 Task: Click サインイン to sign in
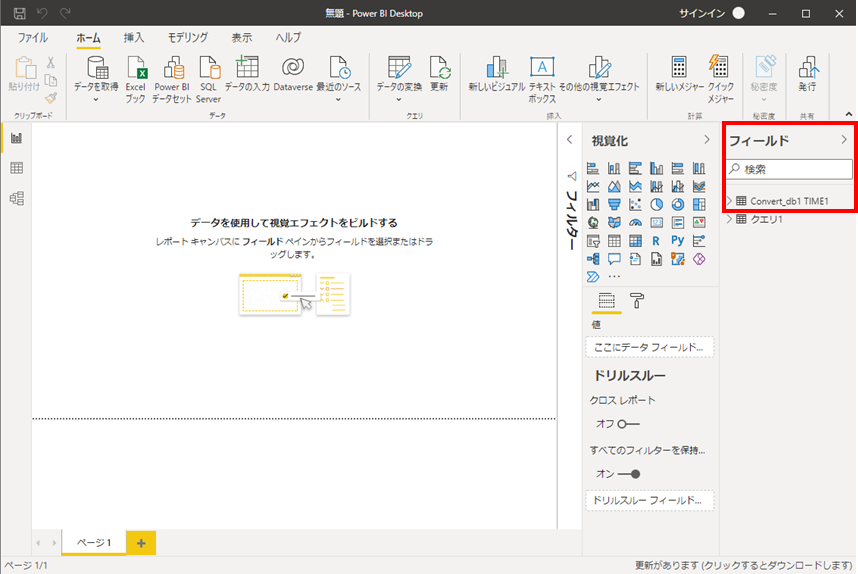click(x=701, y=13)
